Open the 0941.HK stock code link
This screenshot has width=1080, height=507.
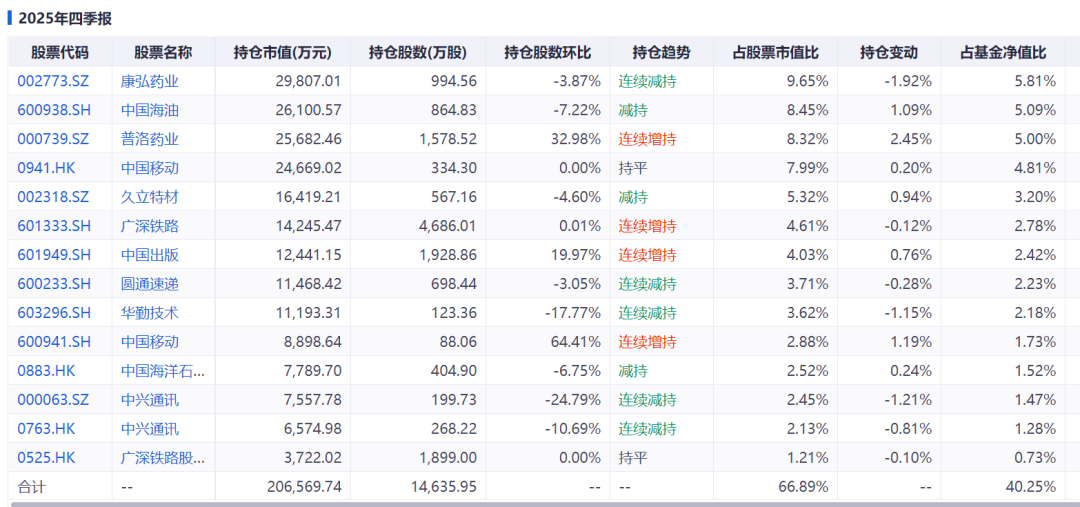click(x=46, y=168)
